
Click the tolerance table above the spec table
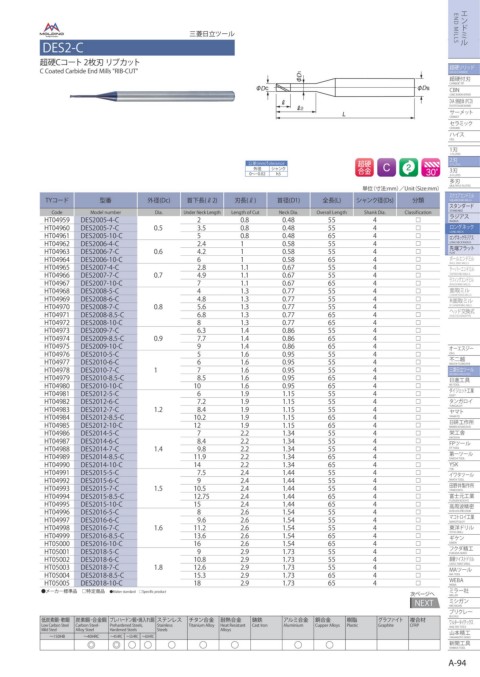[266, 168]
